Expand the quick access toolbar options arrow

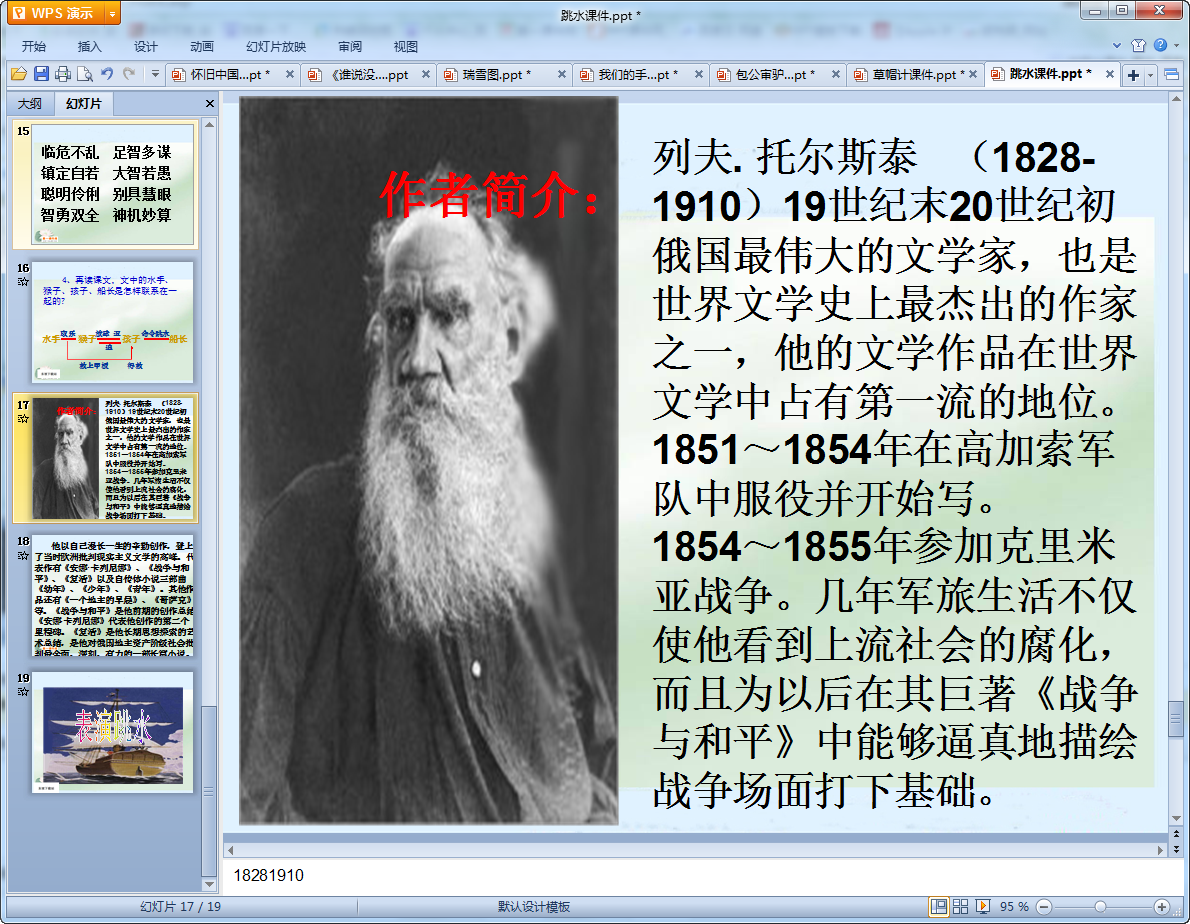[x=155, y=74]
